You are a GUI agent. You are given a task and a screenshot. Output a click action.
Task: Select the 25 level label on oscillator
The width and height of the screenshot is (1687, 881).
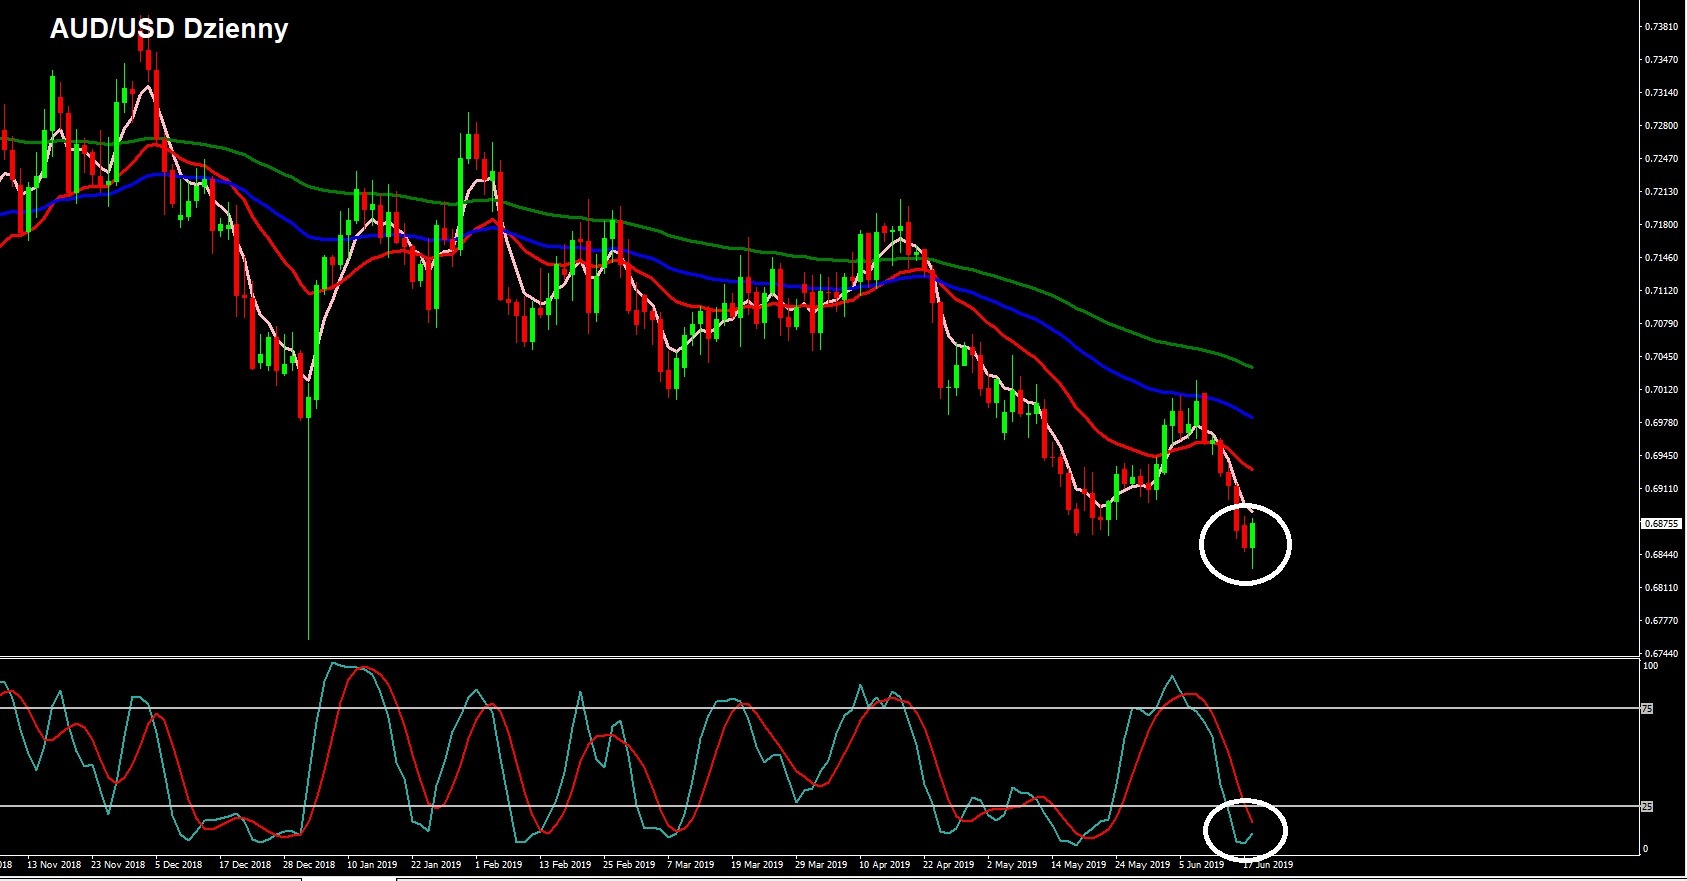coord(1647,806)
